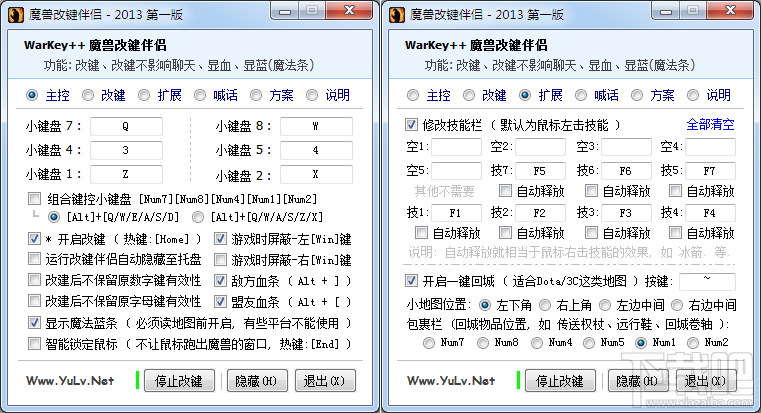
Task: Click 一键回城 按键 field containing ~
Action: [707, 281]
